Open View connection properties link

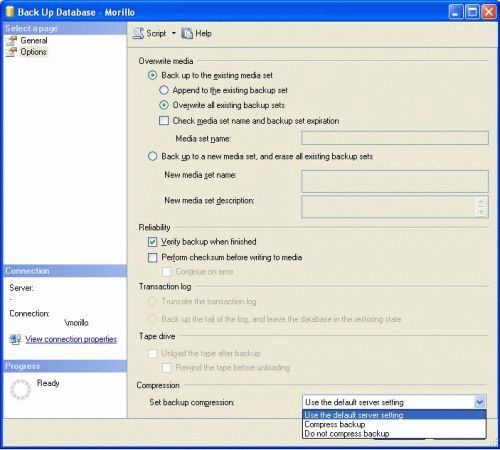(x=71, y=339)
